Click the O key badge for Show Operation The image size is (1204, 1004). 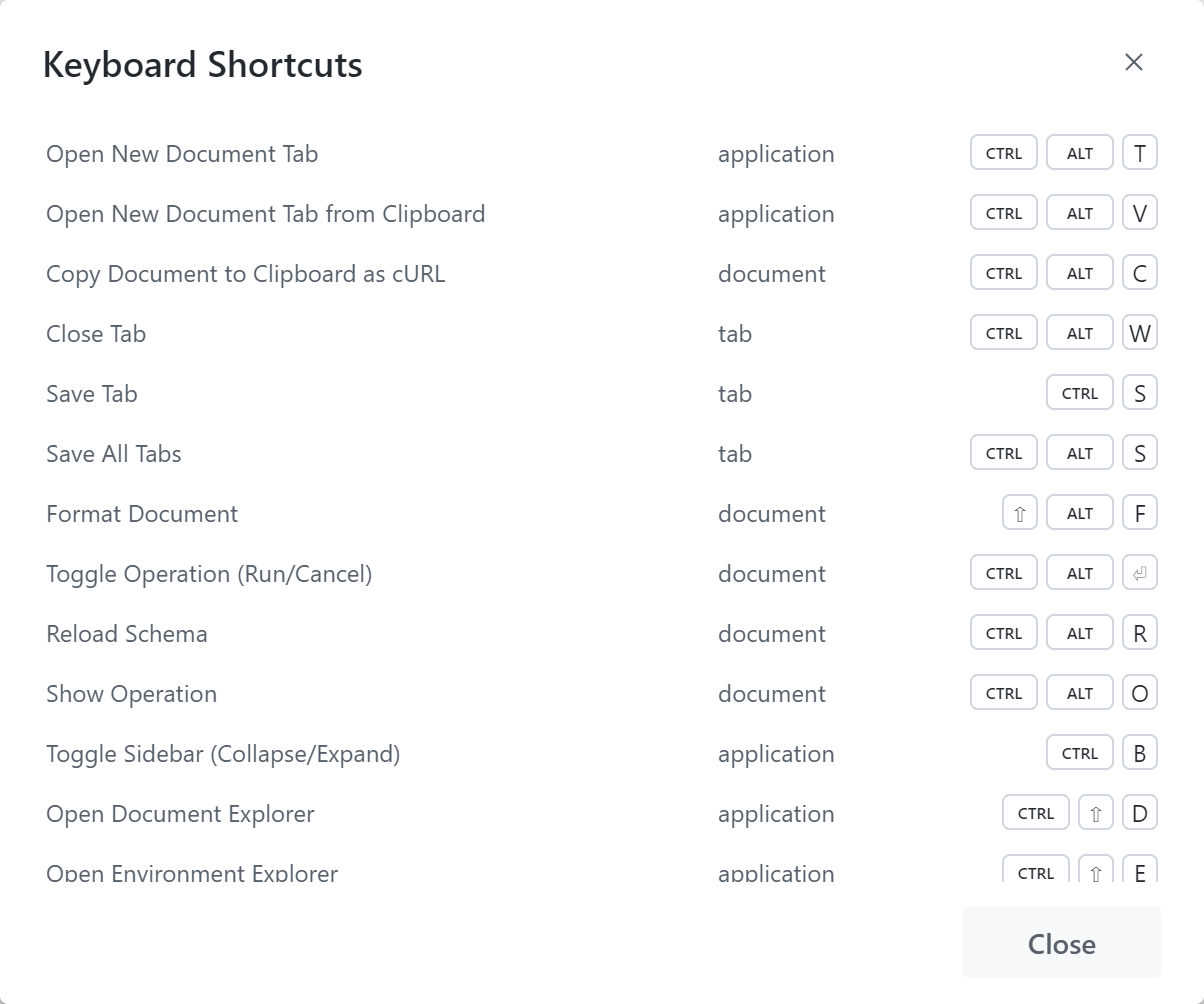click(1139, 693)
